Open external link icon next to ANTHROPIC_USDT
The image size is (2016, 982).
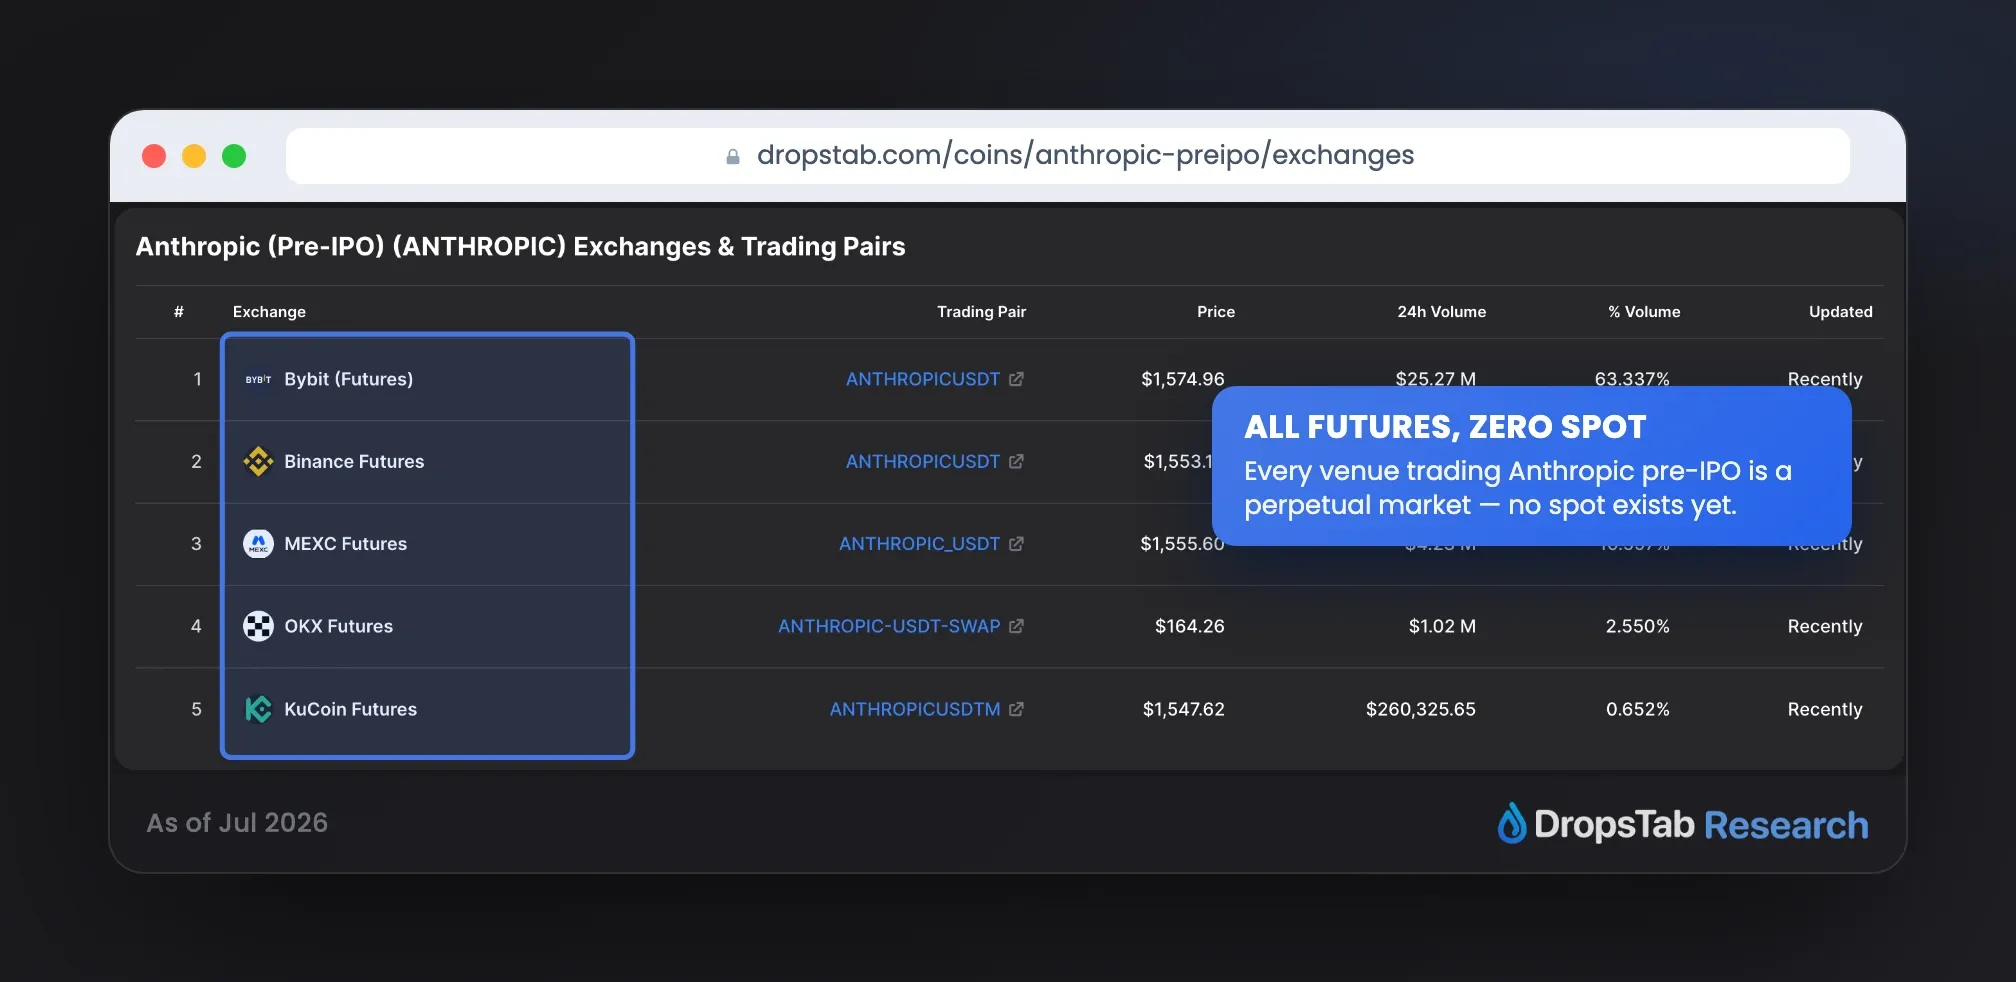pos(1016,544)
